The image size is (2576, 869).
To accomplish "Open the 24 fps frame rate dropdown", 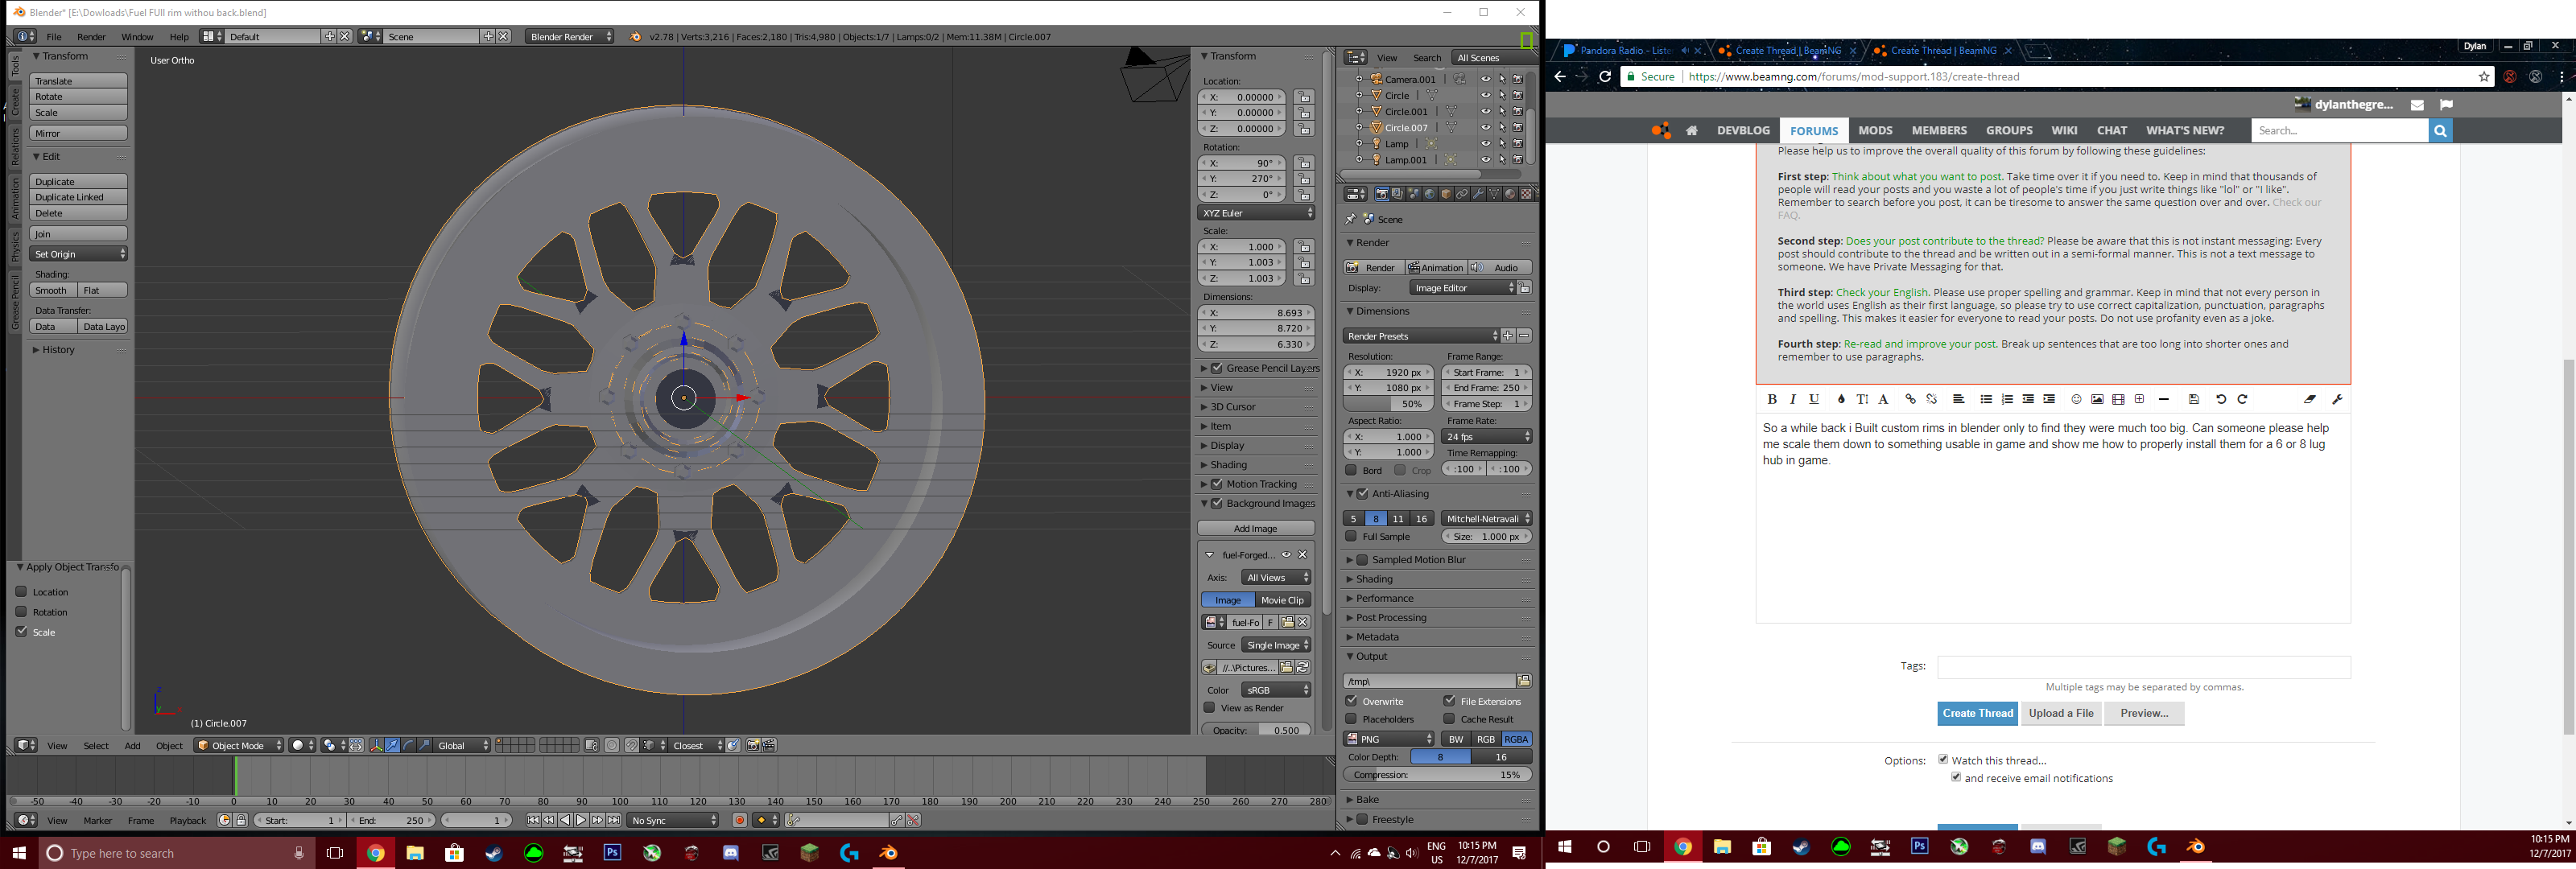I will point(1487,436).
